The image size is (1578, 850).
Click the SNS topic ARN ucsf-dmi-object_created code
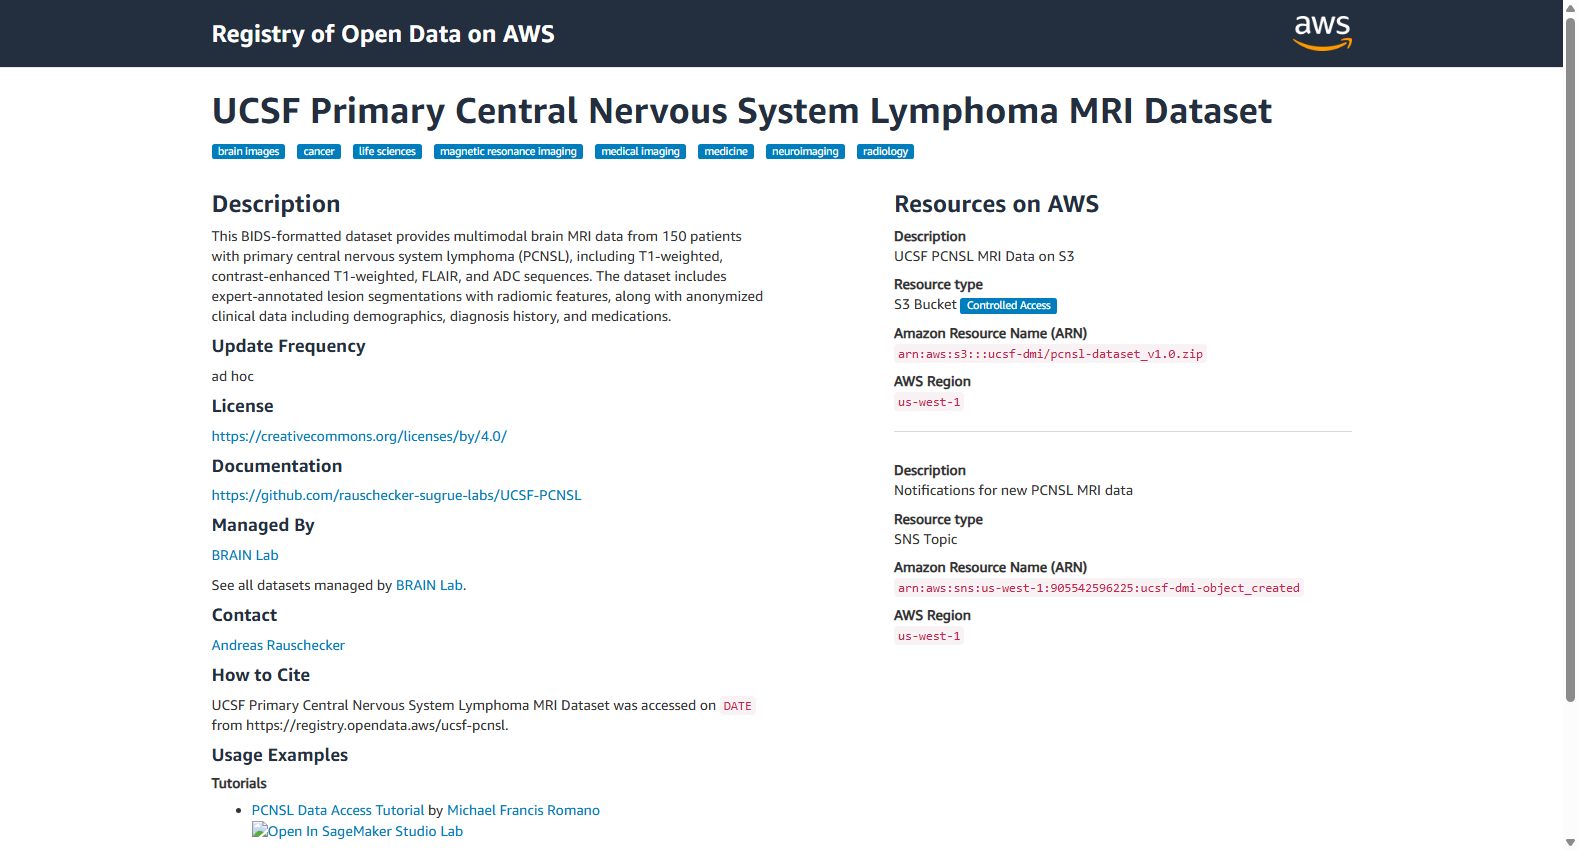[1099, 588]
